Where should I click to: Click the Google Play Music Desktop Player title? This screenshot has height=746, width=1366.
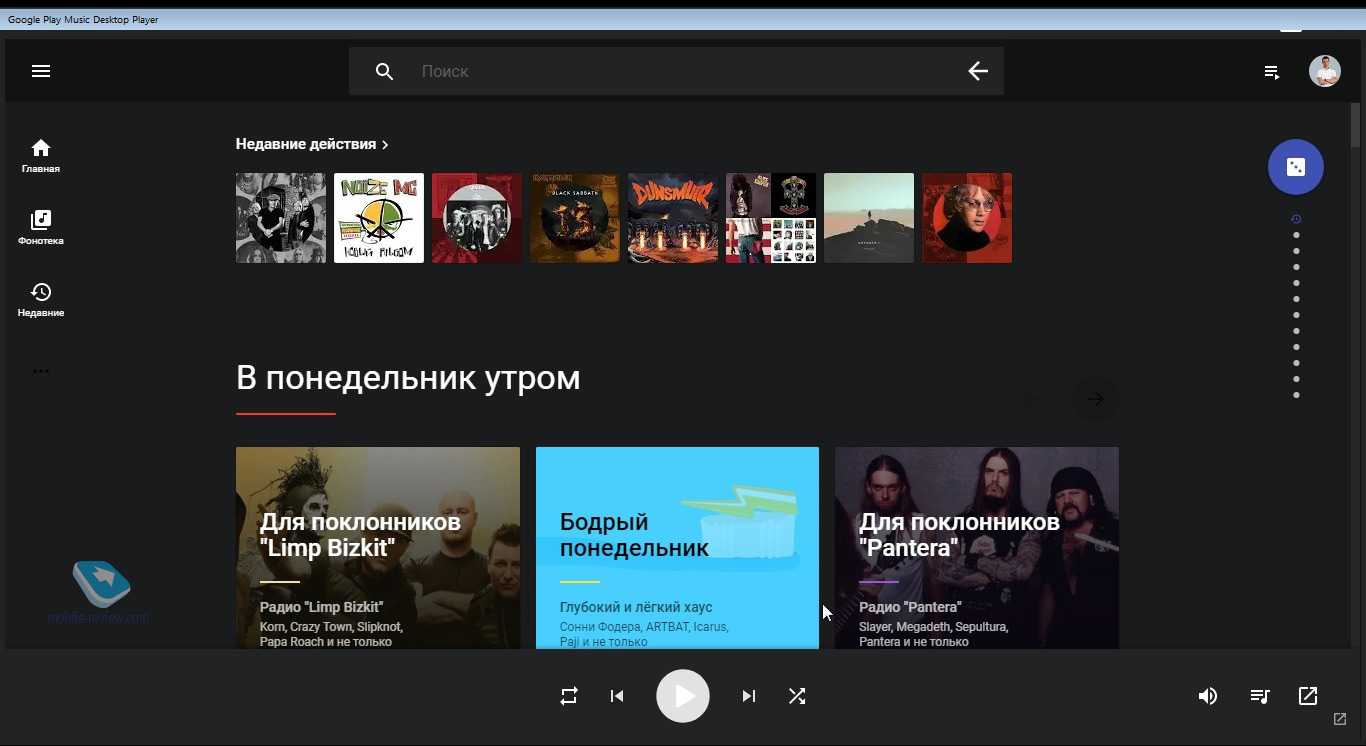tap(83, 19)
